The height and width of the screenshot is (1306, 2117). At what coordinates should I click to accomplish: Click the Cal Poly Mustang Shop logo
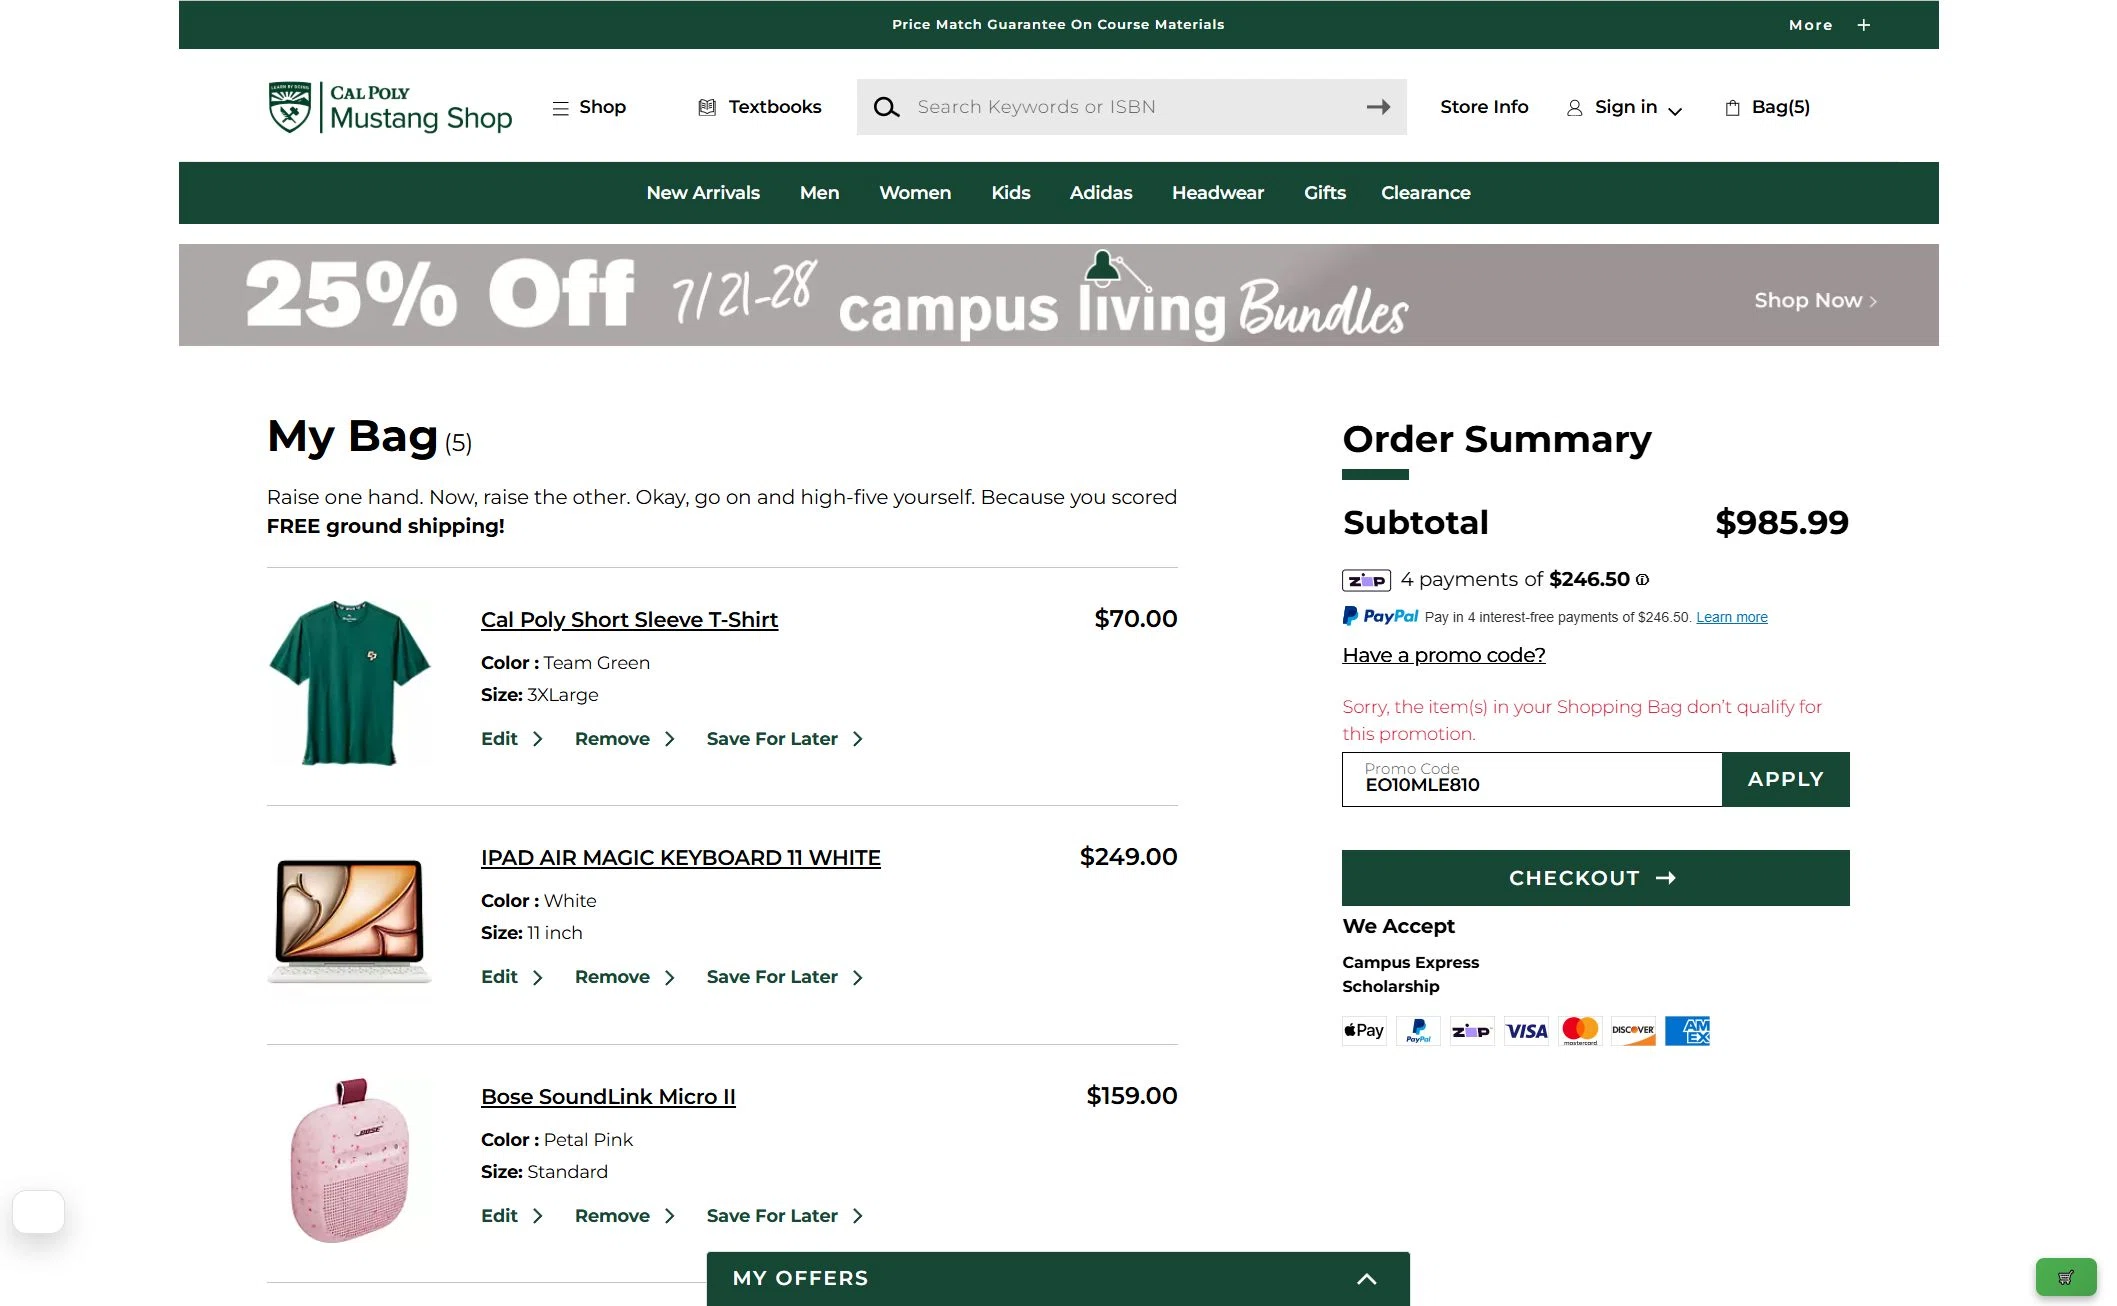tap(390, 107)
